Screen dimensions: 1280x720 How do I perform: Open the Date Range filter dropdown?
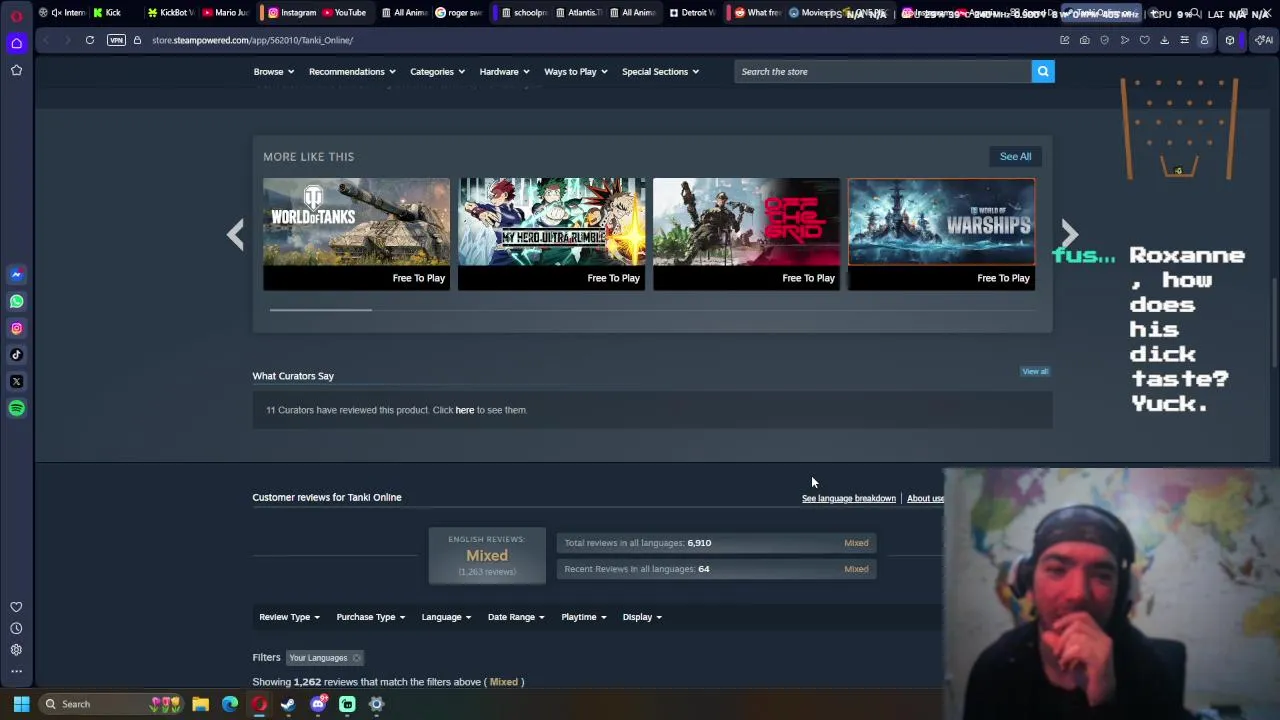click(515, 617)
